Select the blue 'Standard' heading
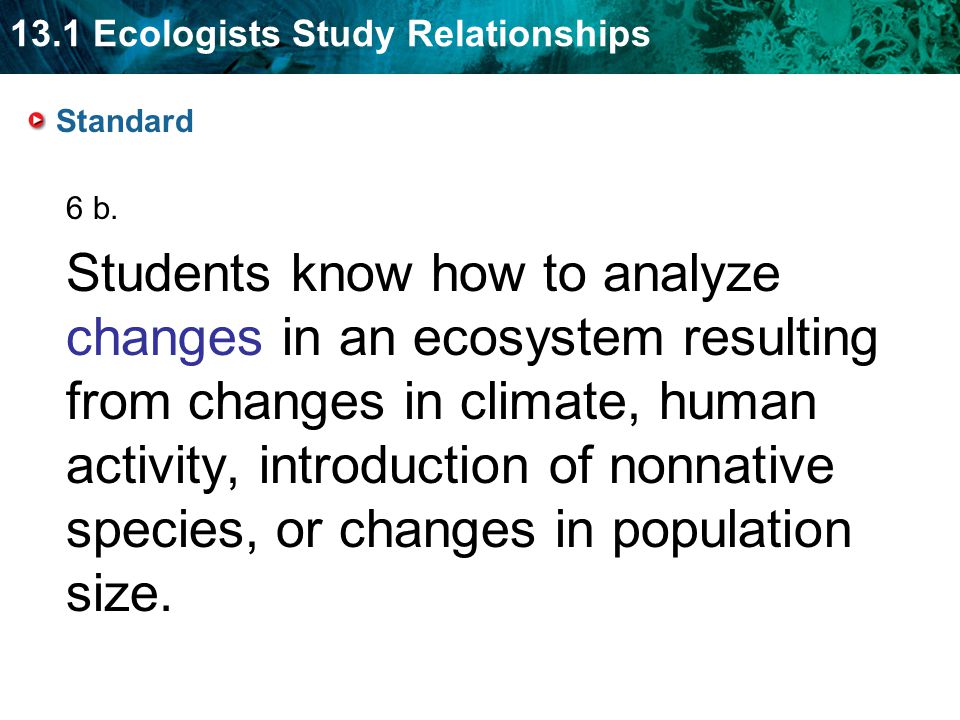 click(124, 121)
